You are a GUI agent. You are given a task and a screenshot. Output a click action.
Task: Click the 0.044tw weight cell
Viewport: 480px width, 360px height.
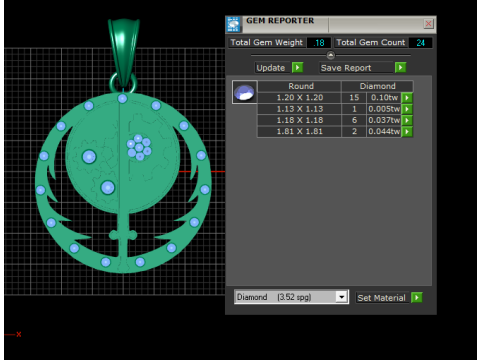(x=384, y=132)
